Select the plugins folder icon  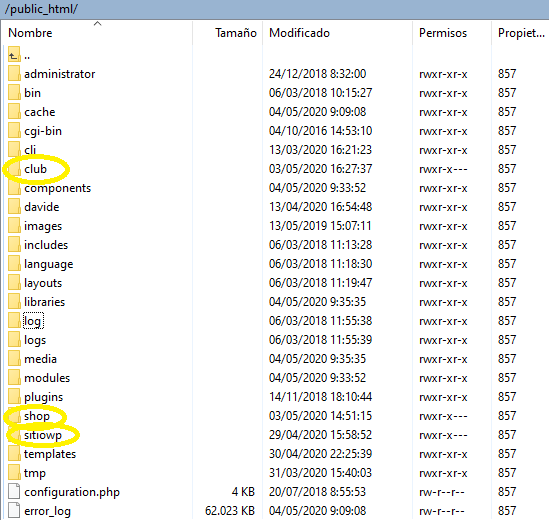[14, 396]
